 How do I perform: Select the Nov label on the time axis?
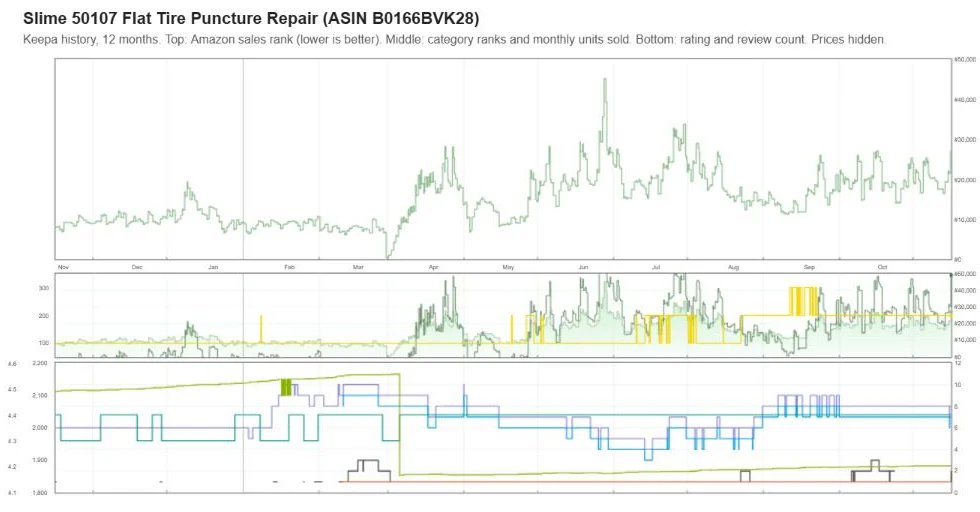pyautogui.click(x=63, y=267)
